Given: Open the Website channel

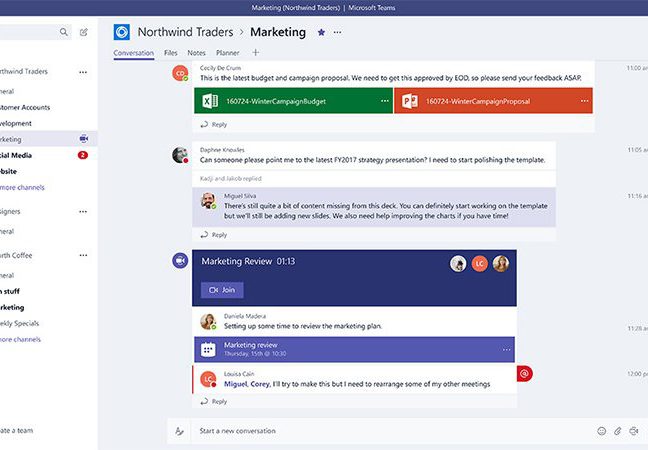Looking at the screenshot, I should tap(8, 171).
